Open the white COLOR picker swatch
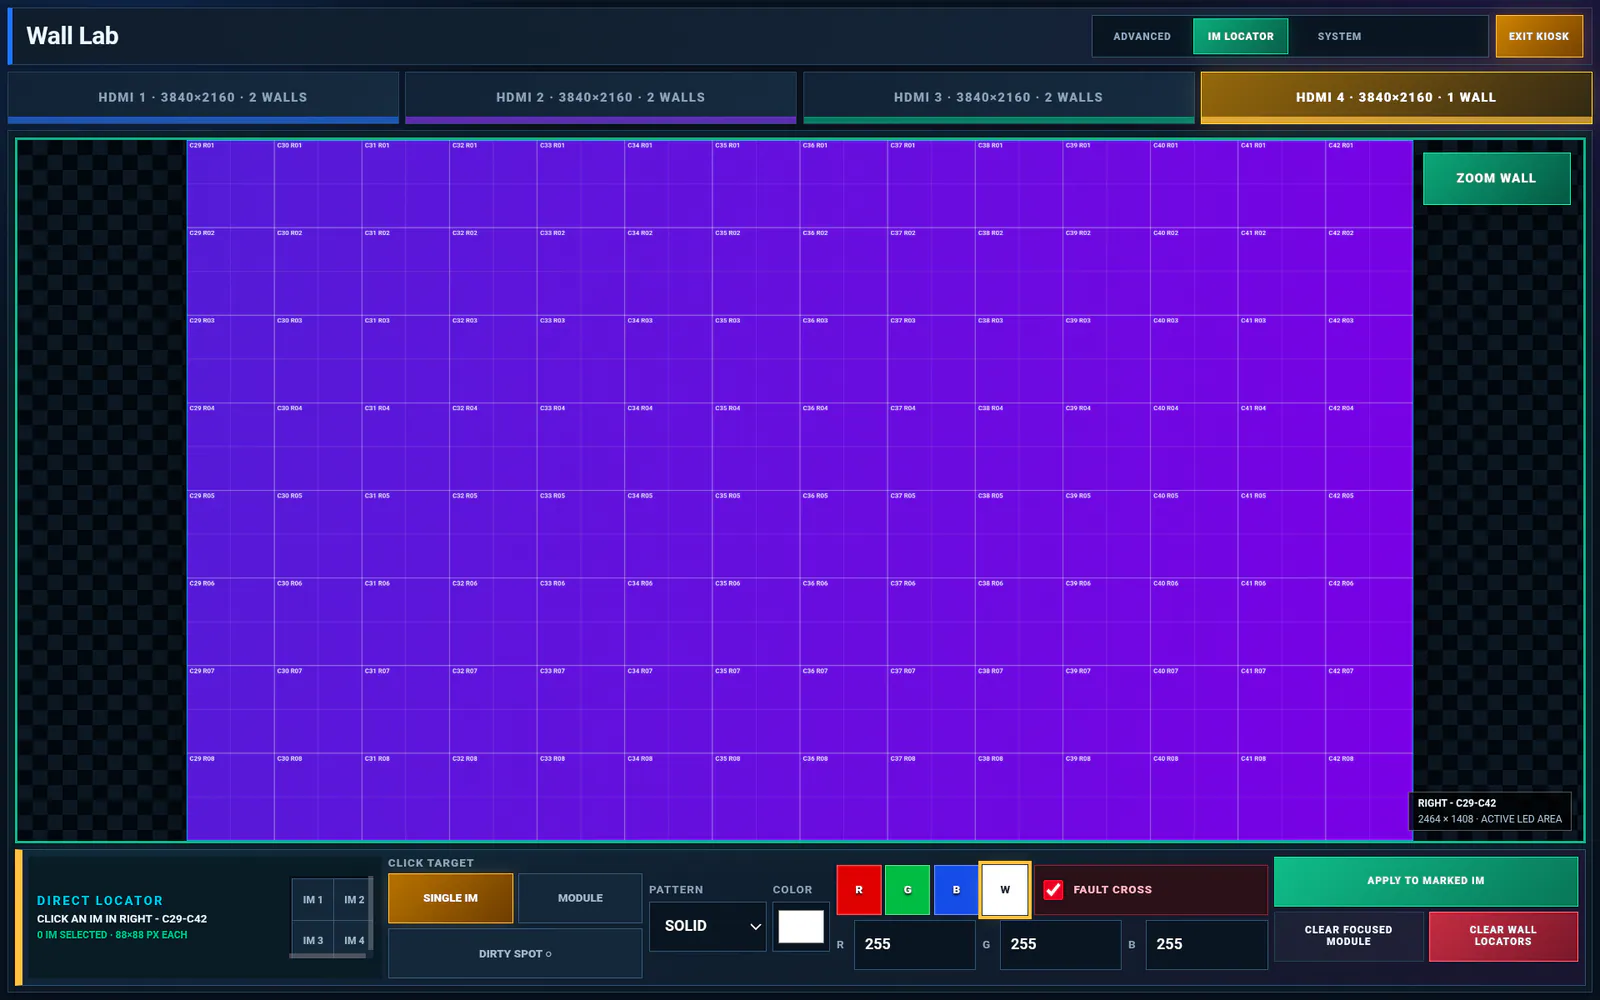The width and height of the screenshot is (1600, 1000). click(x=801, y=926)
